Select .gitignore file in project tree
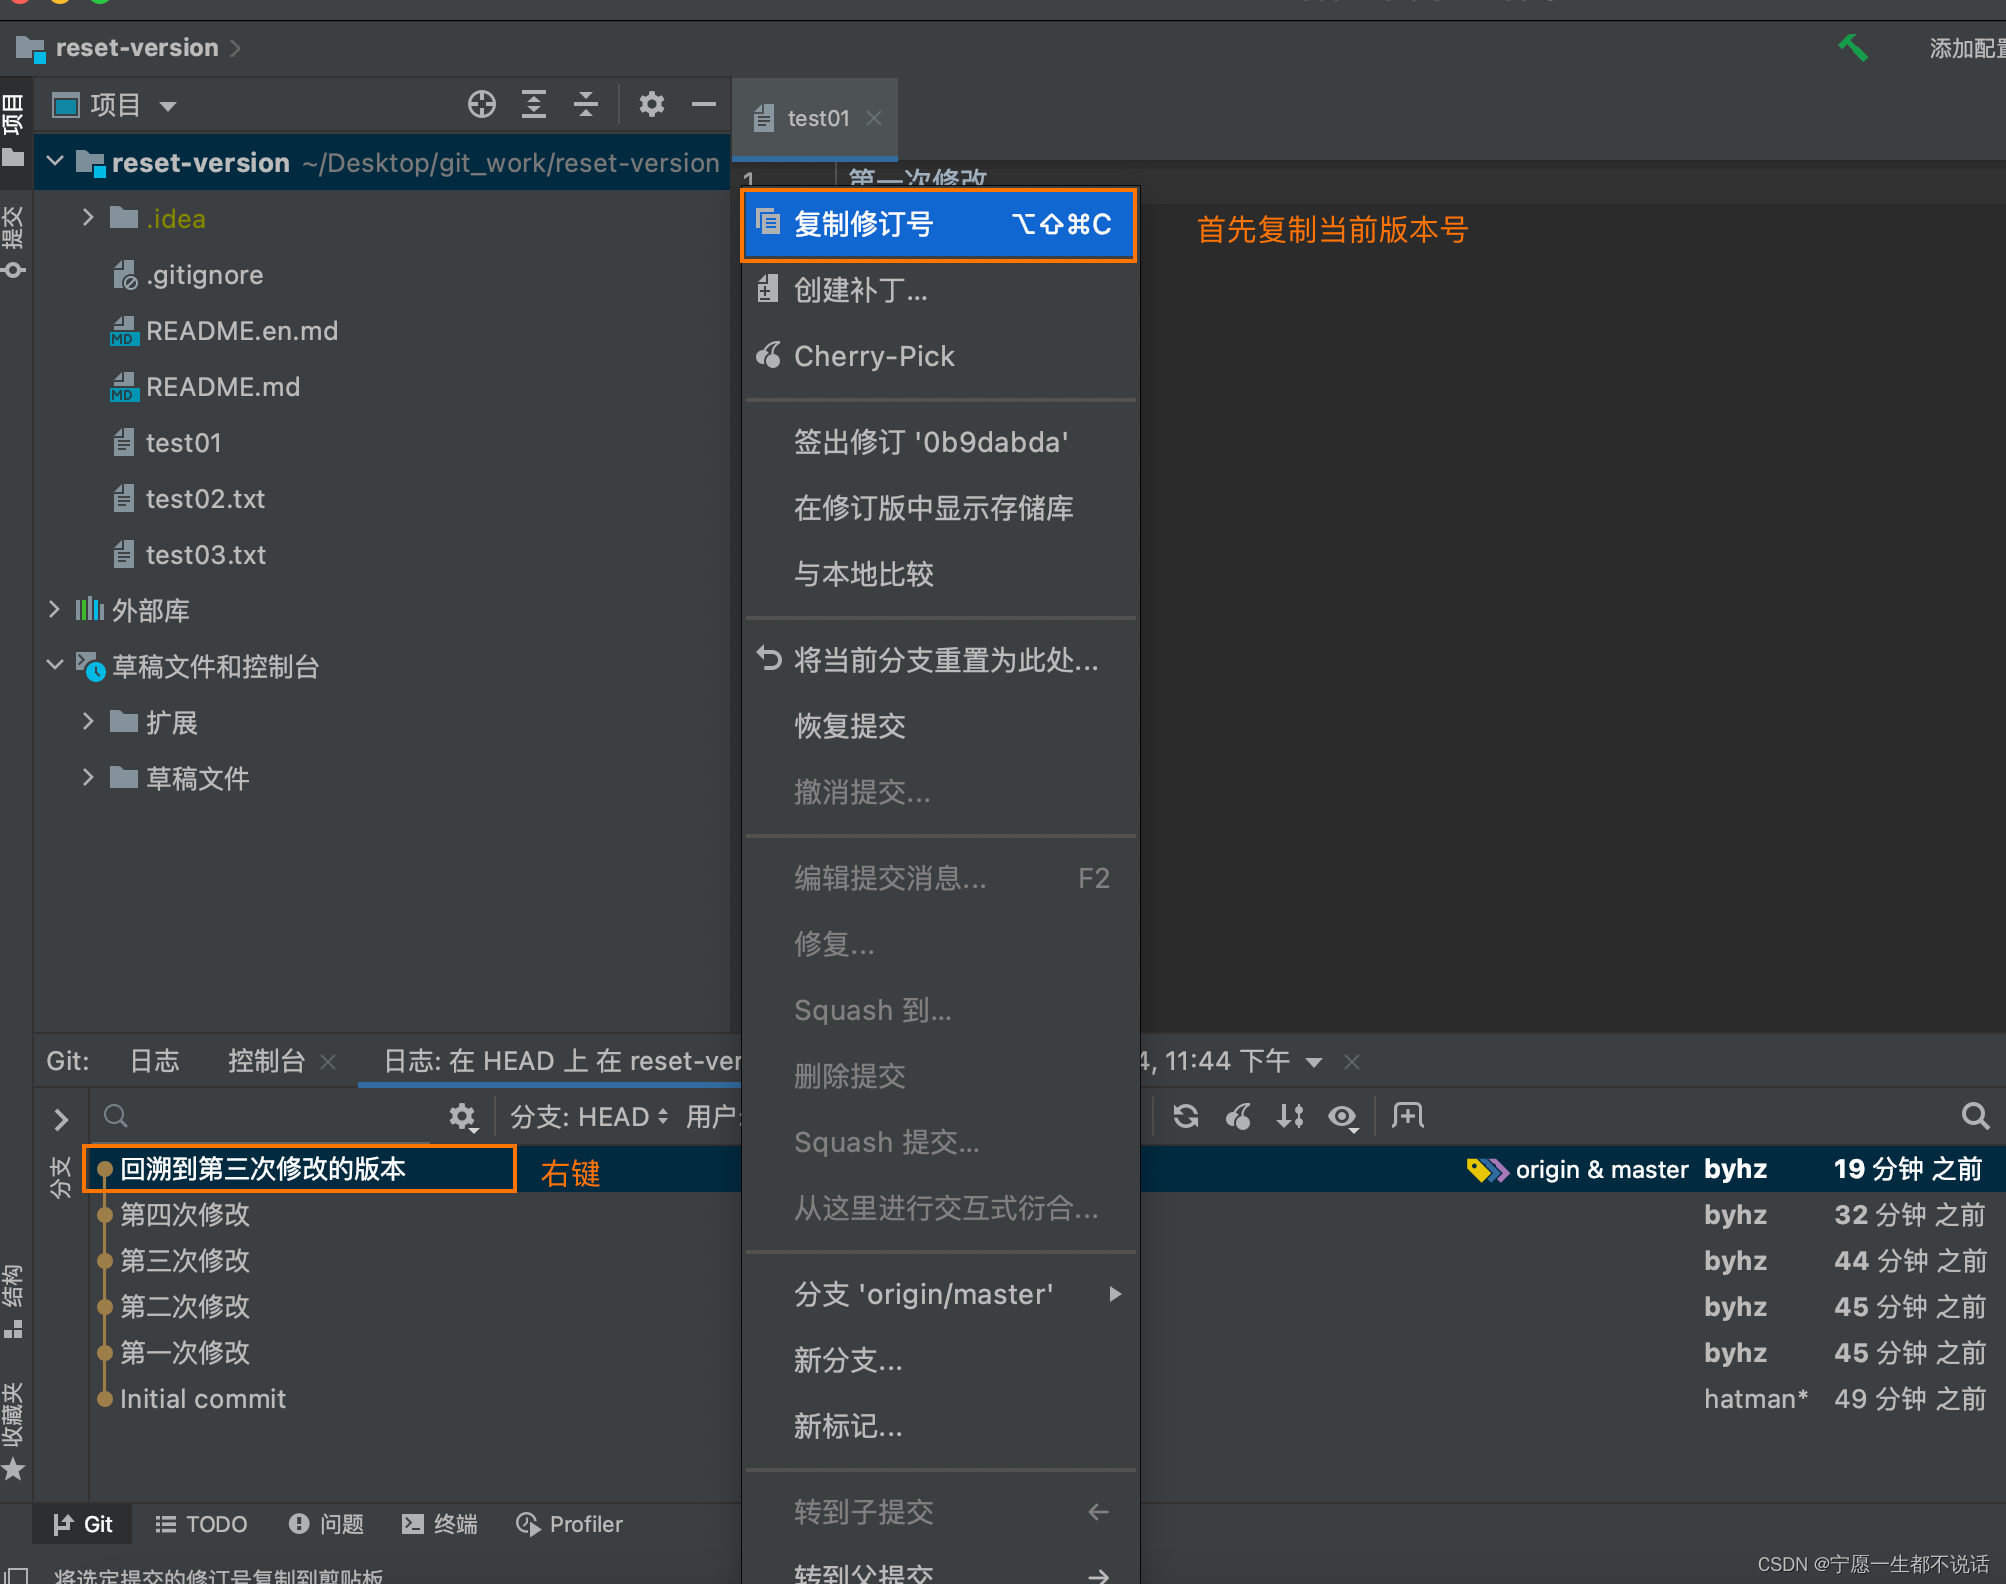The height and width of the screenshot is (1584, 2006). coord(189,275)
